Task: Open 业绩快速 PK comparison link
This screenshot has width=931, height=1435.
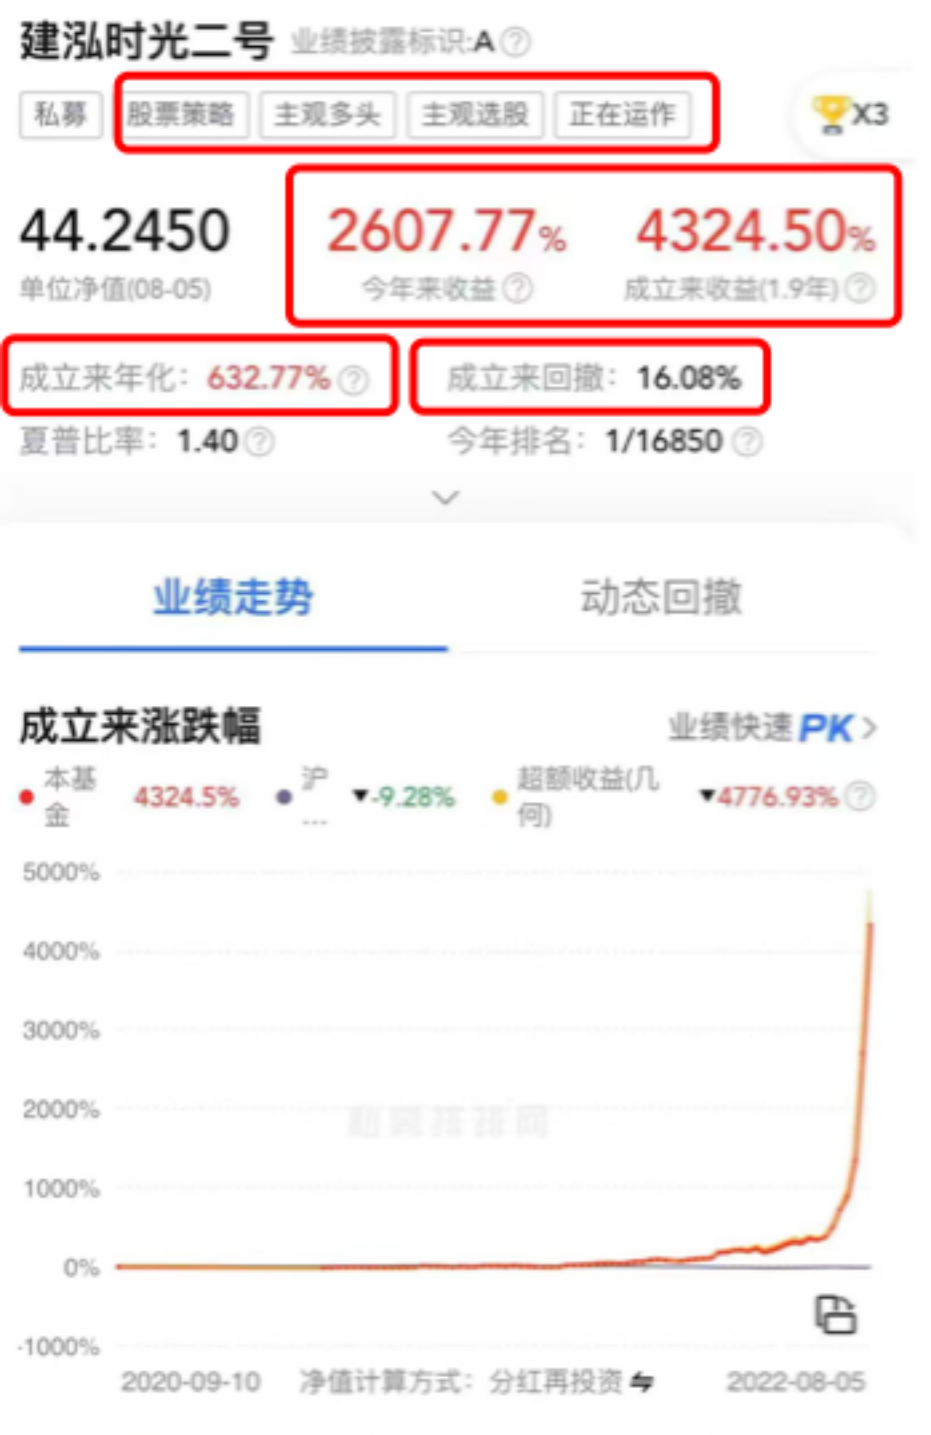Action: pos(772,728)
